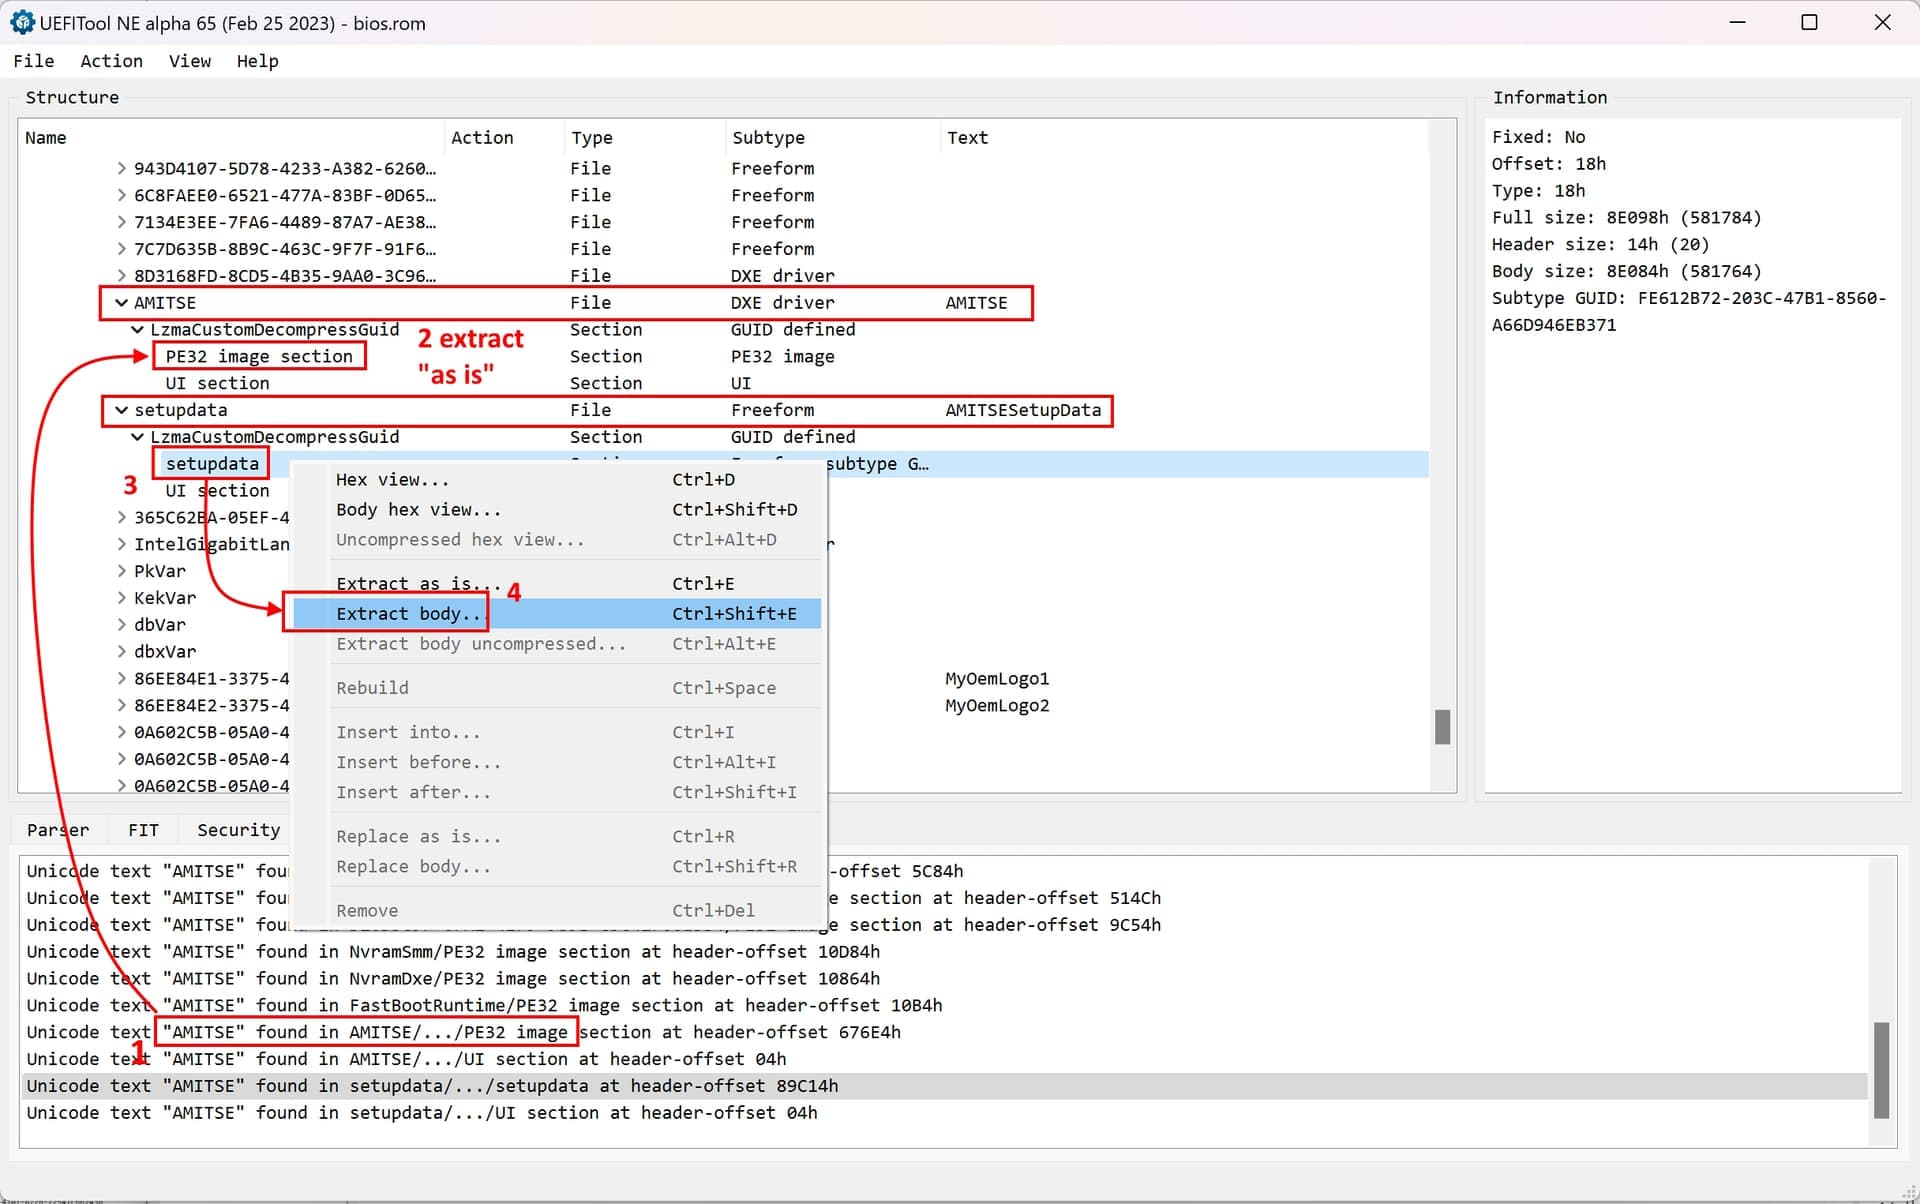The width and height of the screenshot is (1920, 1204).
Task: Open the View menu
Action: pyautogui.click(x=190, y=61)
